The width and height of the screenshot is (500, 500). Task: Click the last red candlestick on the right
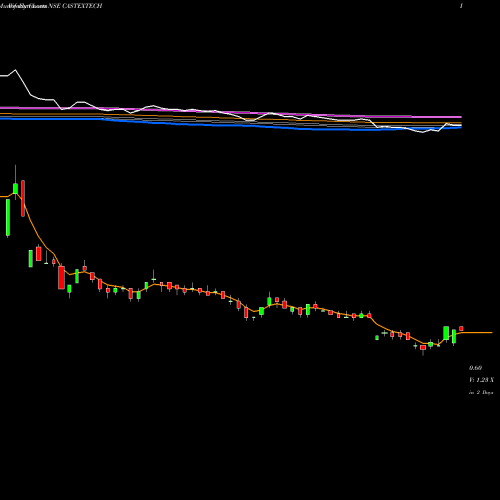click(x=461, y=328)
